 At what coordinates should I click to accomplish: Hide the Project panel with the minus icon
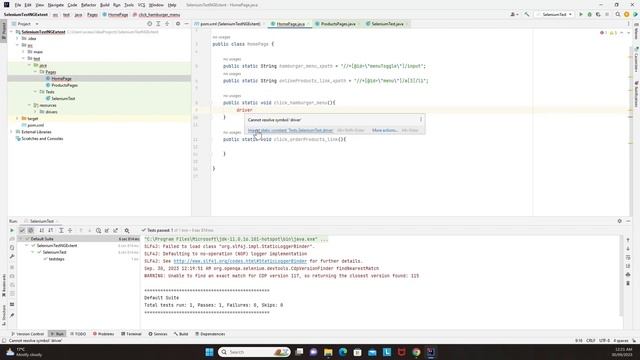point(186,24)
